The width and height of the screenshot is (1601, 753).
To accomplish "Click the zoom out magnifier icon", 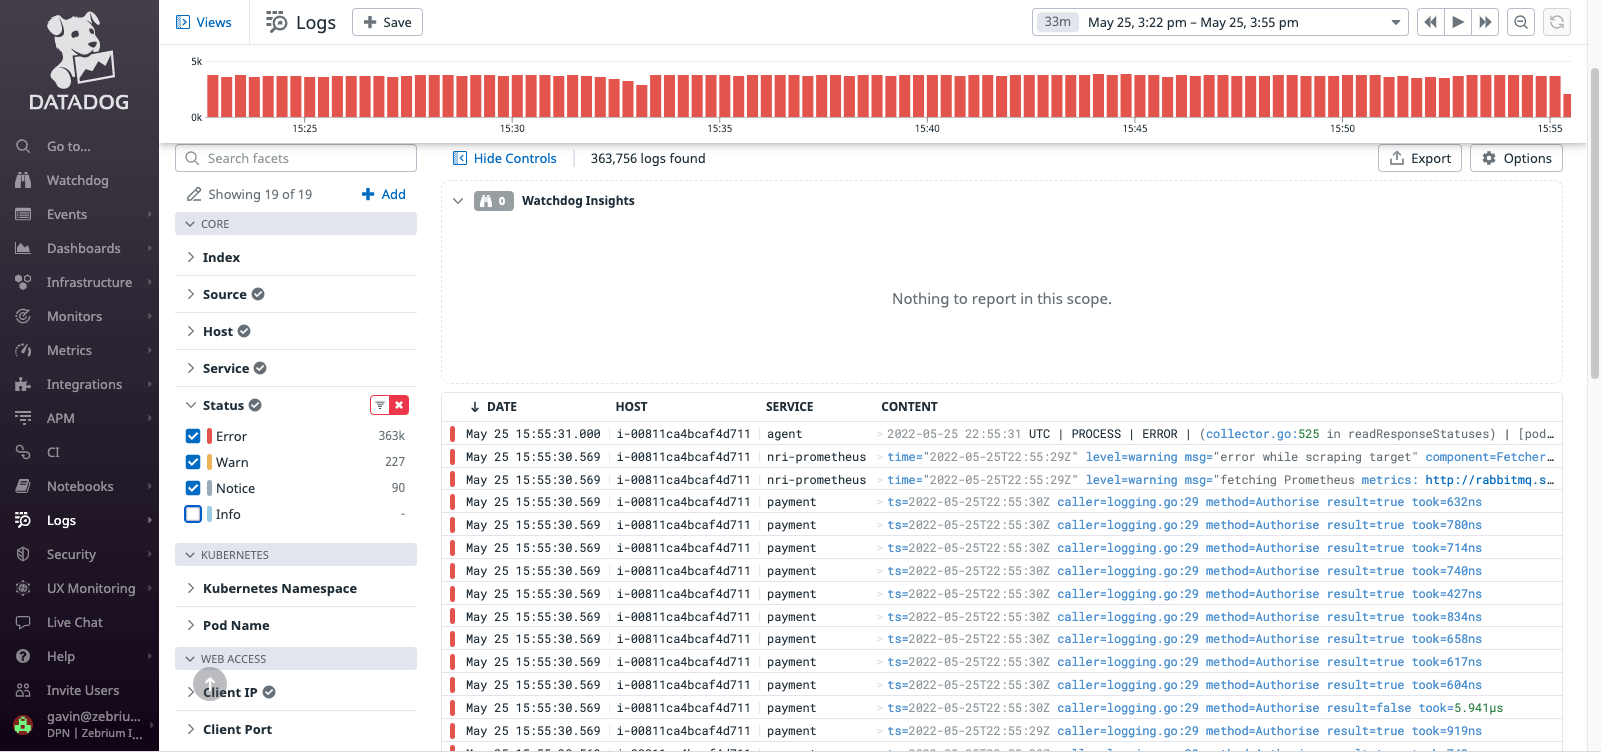I will click(x=1521, y=22).
